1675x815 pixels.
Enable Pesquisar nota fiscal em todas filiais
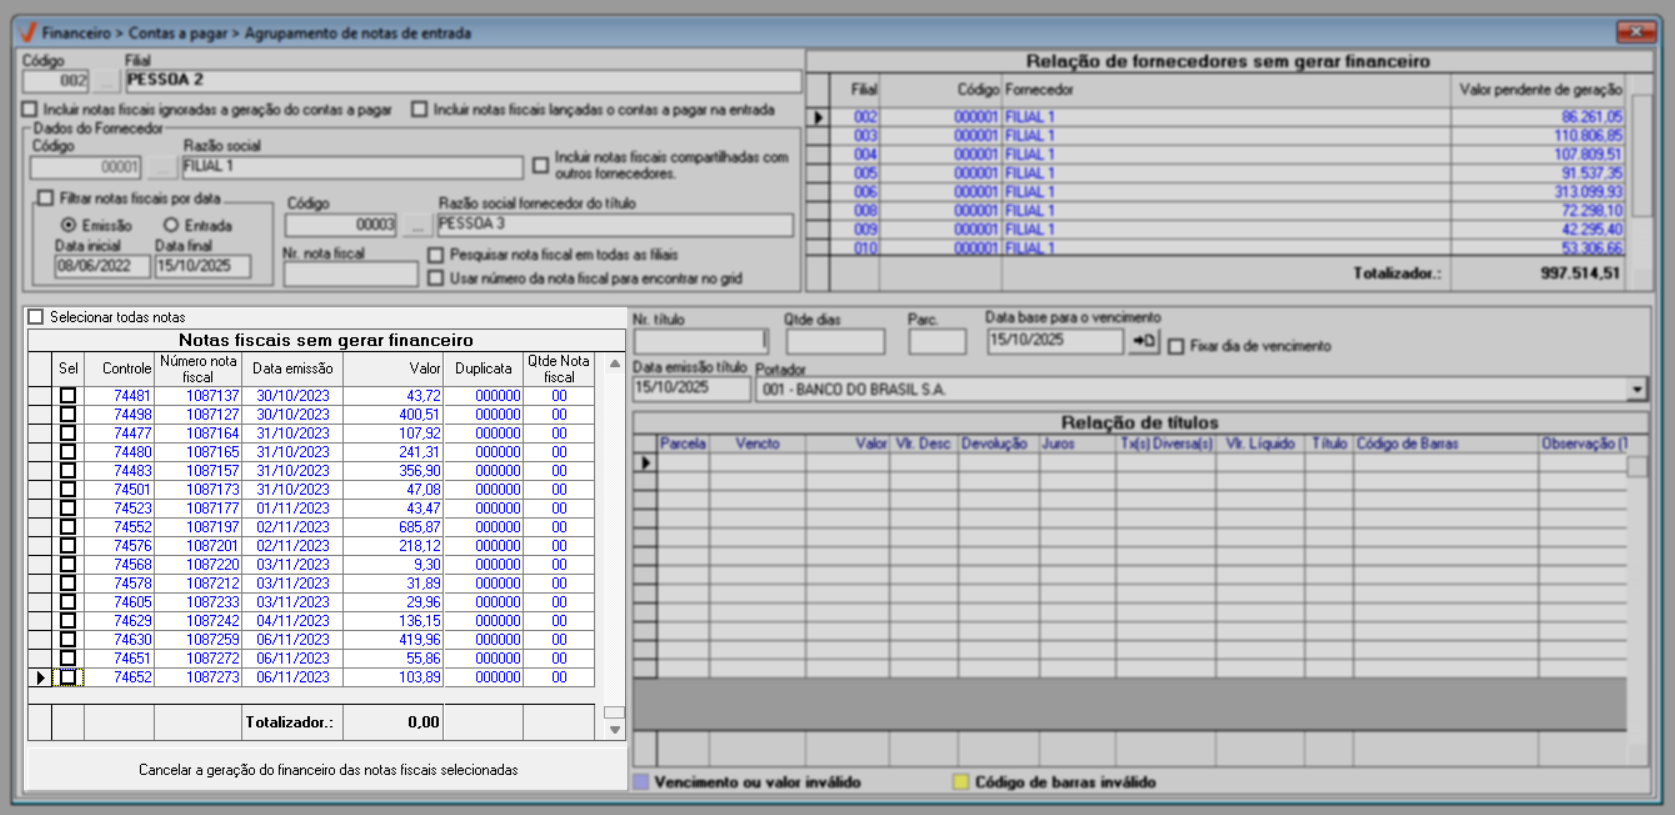(x=436, y=255)
